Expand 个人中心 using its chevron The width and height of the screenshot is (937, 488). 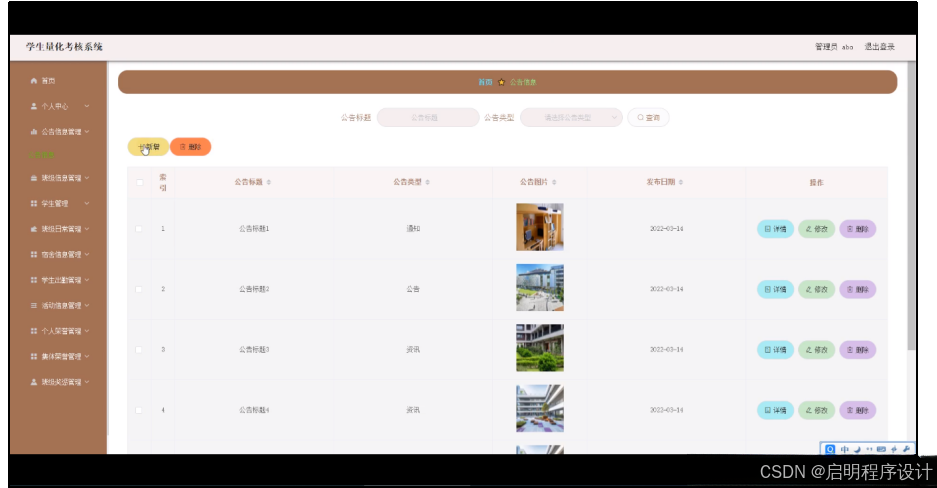[87, 106]
